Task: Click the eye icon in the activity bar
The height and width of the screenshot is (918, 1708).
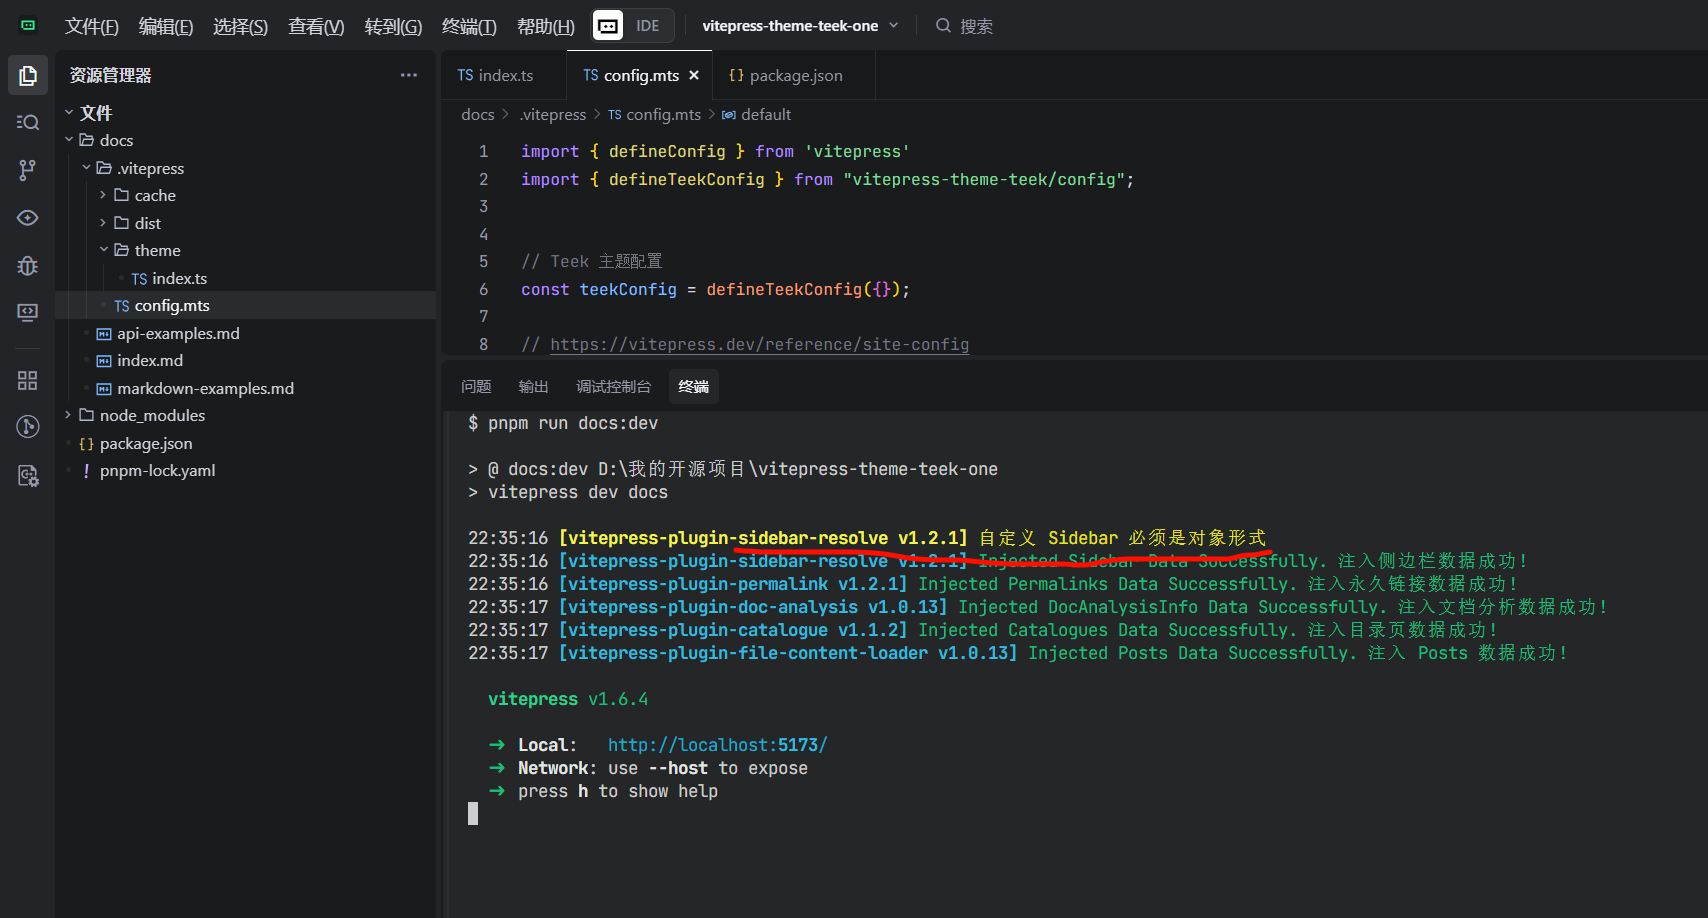Action: [x=28, y=218]
